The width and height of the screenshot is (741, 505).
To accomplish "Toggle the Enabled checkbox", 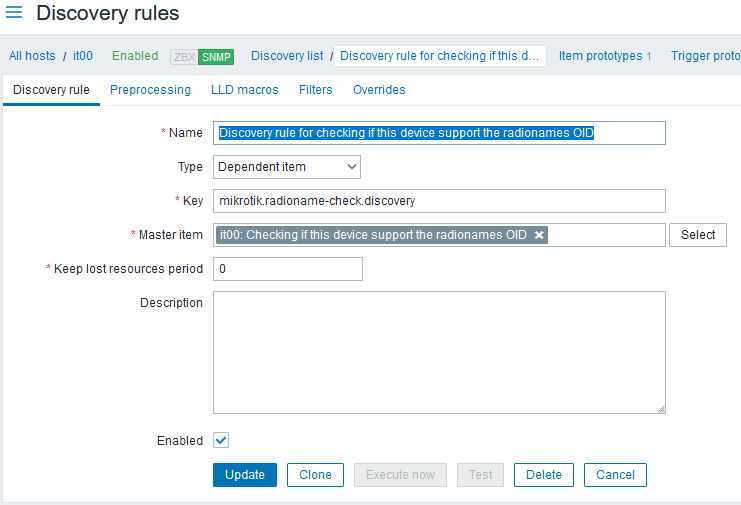I will point(221,440).
